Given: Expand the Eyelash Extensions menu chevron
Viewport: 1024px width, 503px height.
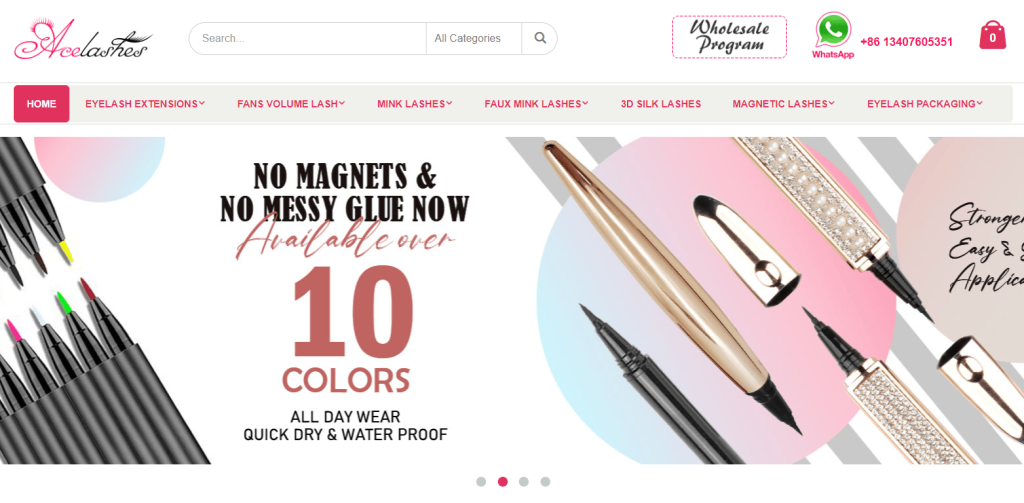Looking at the screenshot, I should click(x=202, y=103).
